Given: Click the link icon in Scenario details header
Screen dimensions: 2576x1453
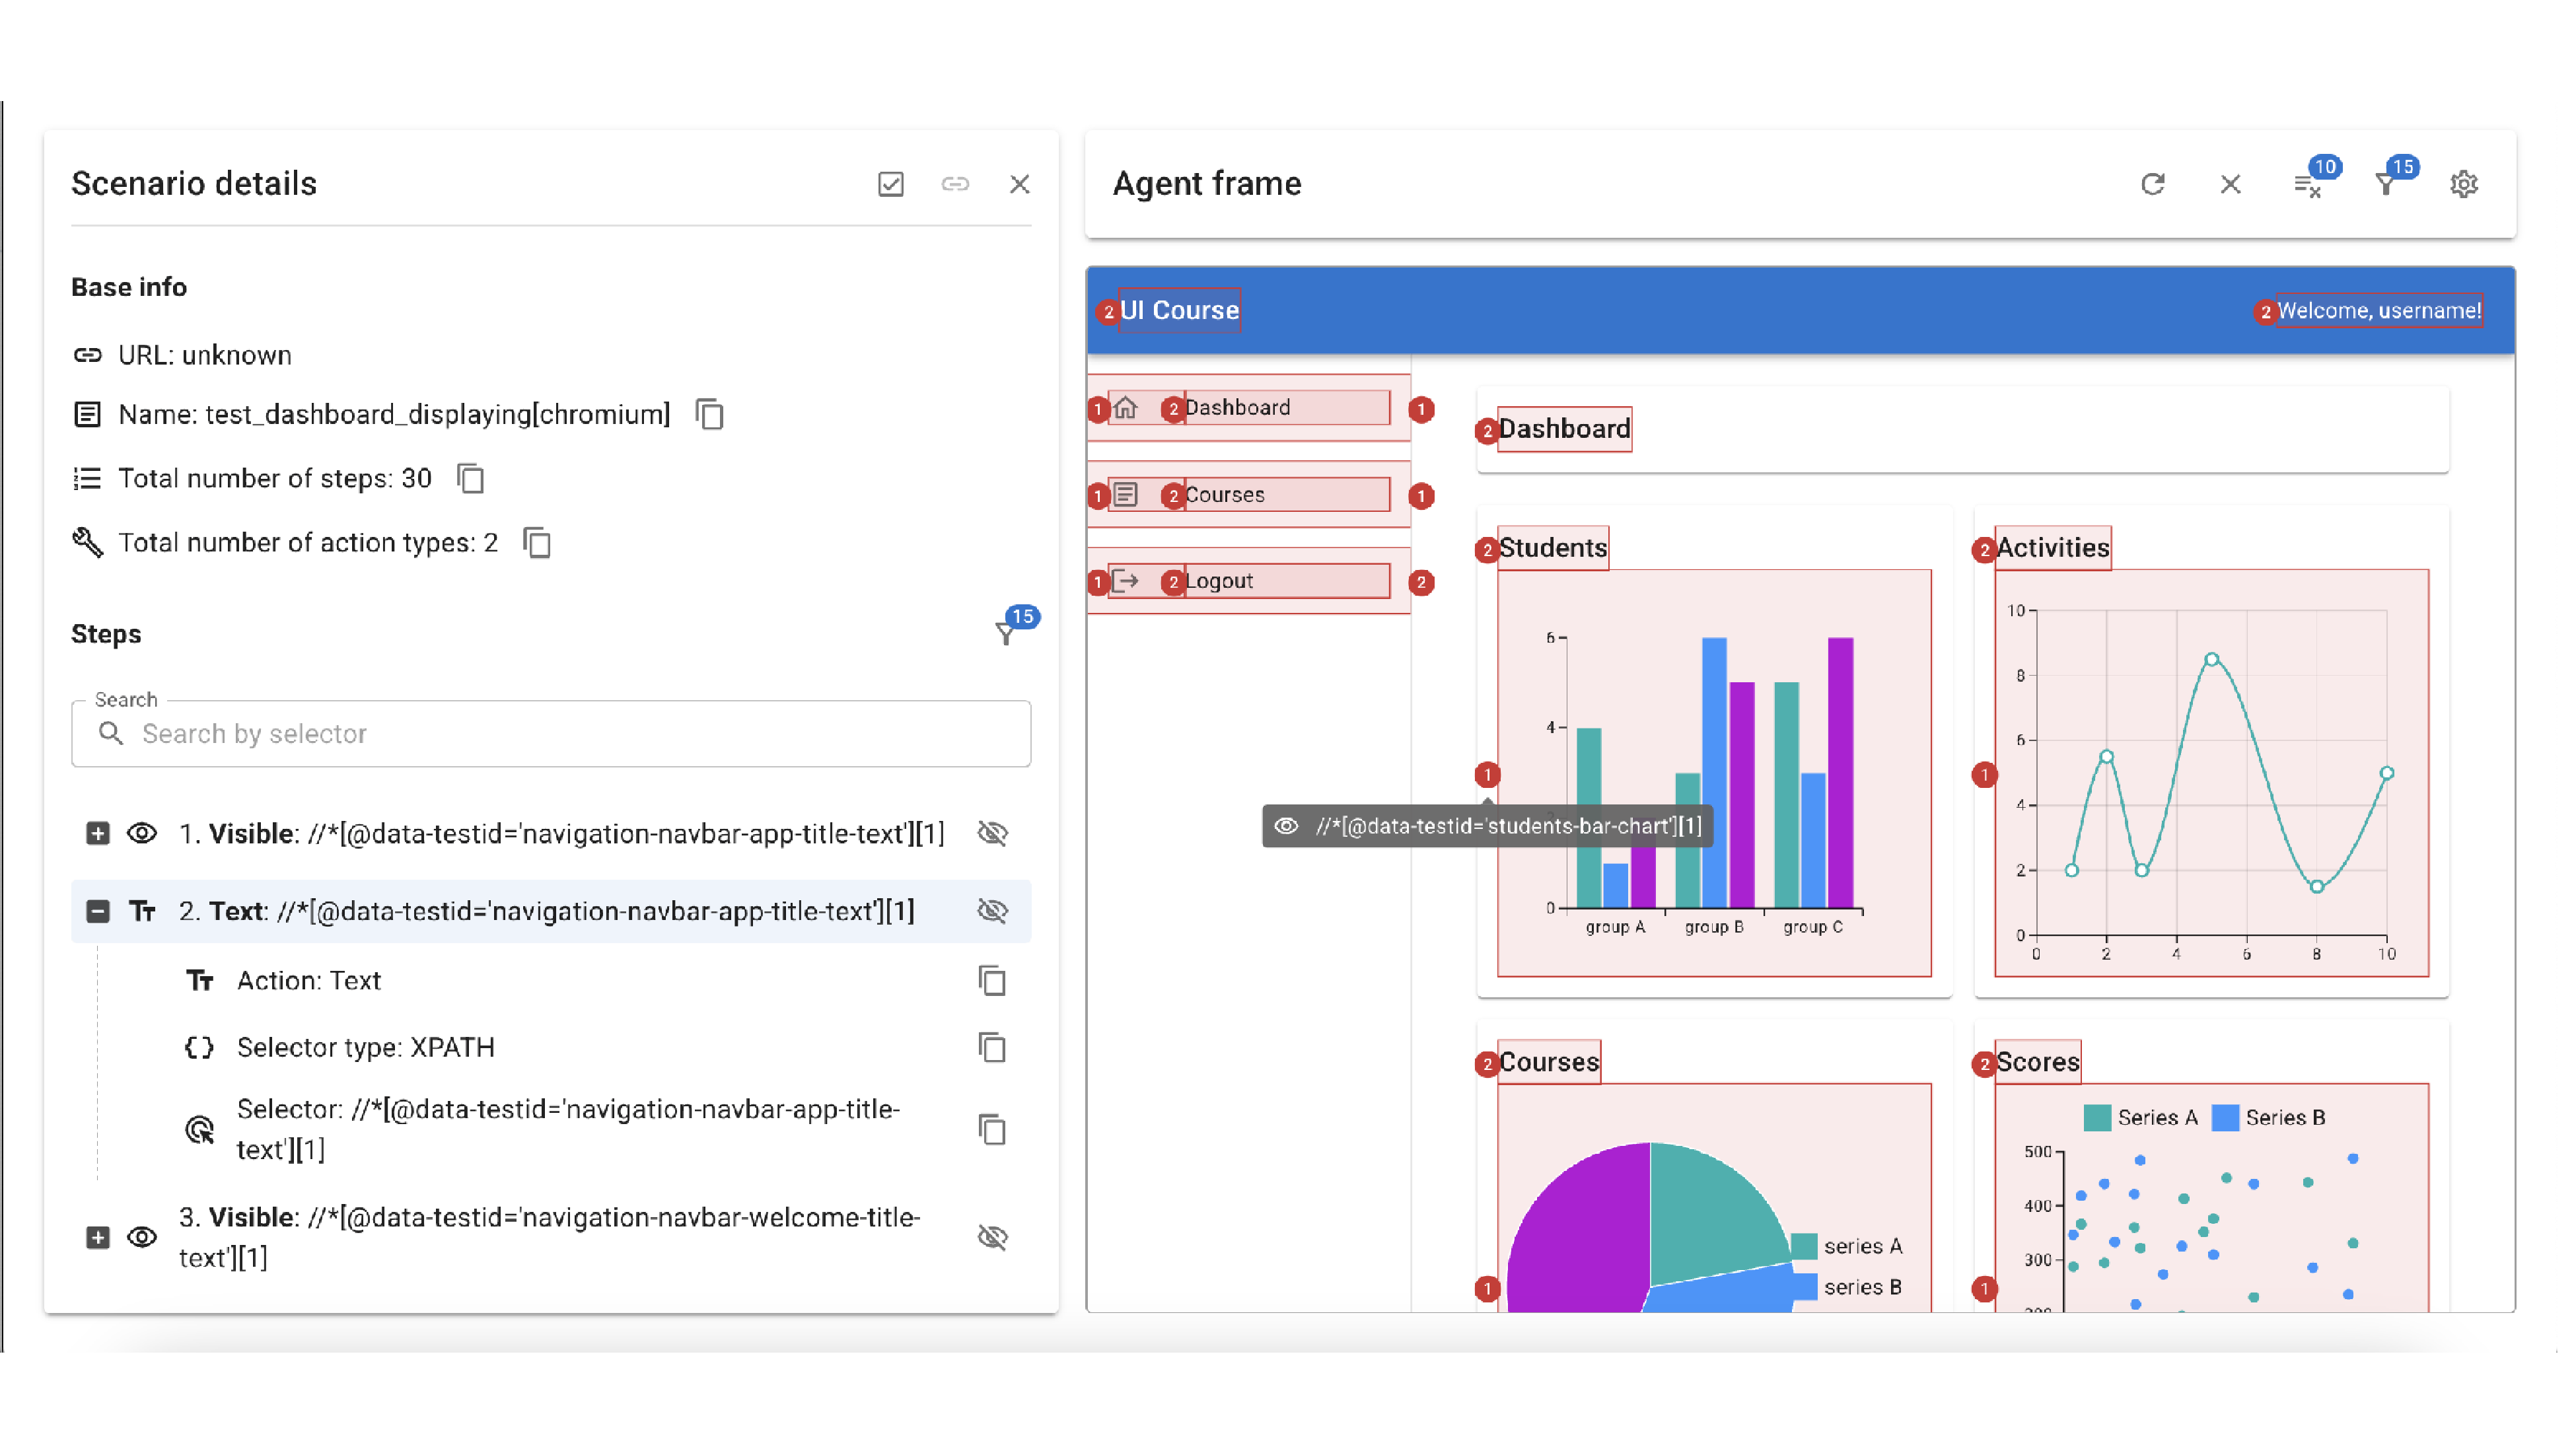Looking at the screenshot, I should (x=955, y=184).
